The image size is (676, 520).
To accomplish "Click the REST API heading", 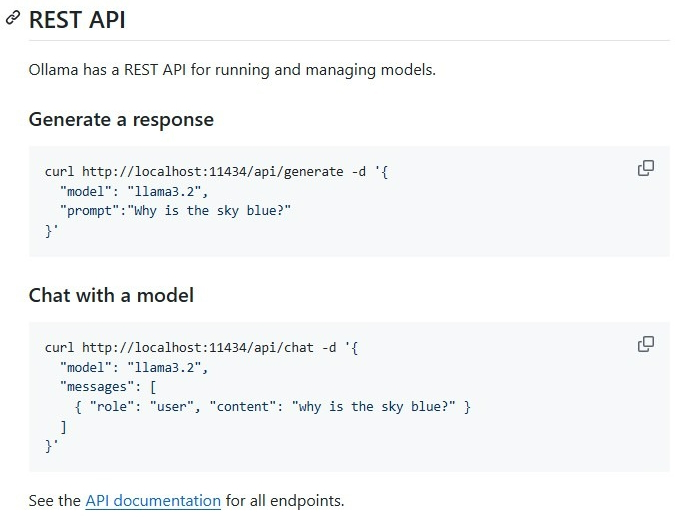I will [x=77, y=20].
